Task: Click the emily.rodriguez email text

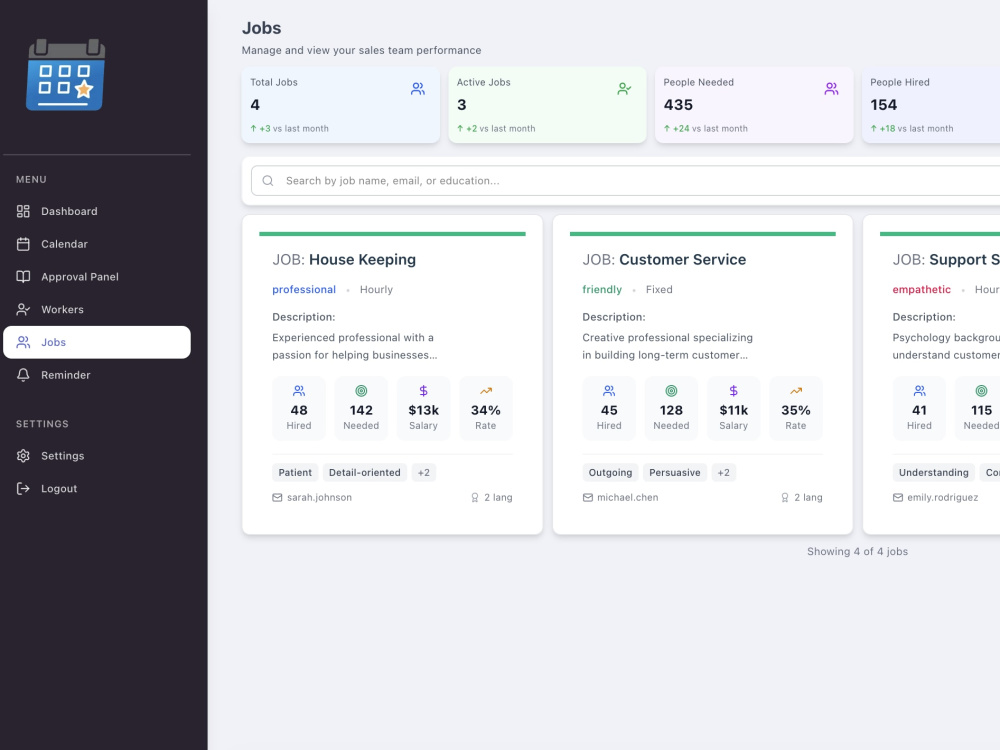Action: (943, 497)
